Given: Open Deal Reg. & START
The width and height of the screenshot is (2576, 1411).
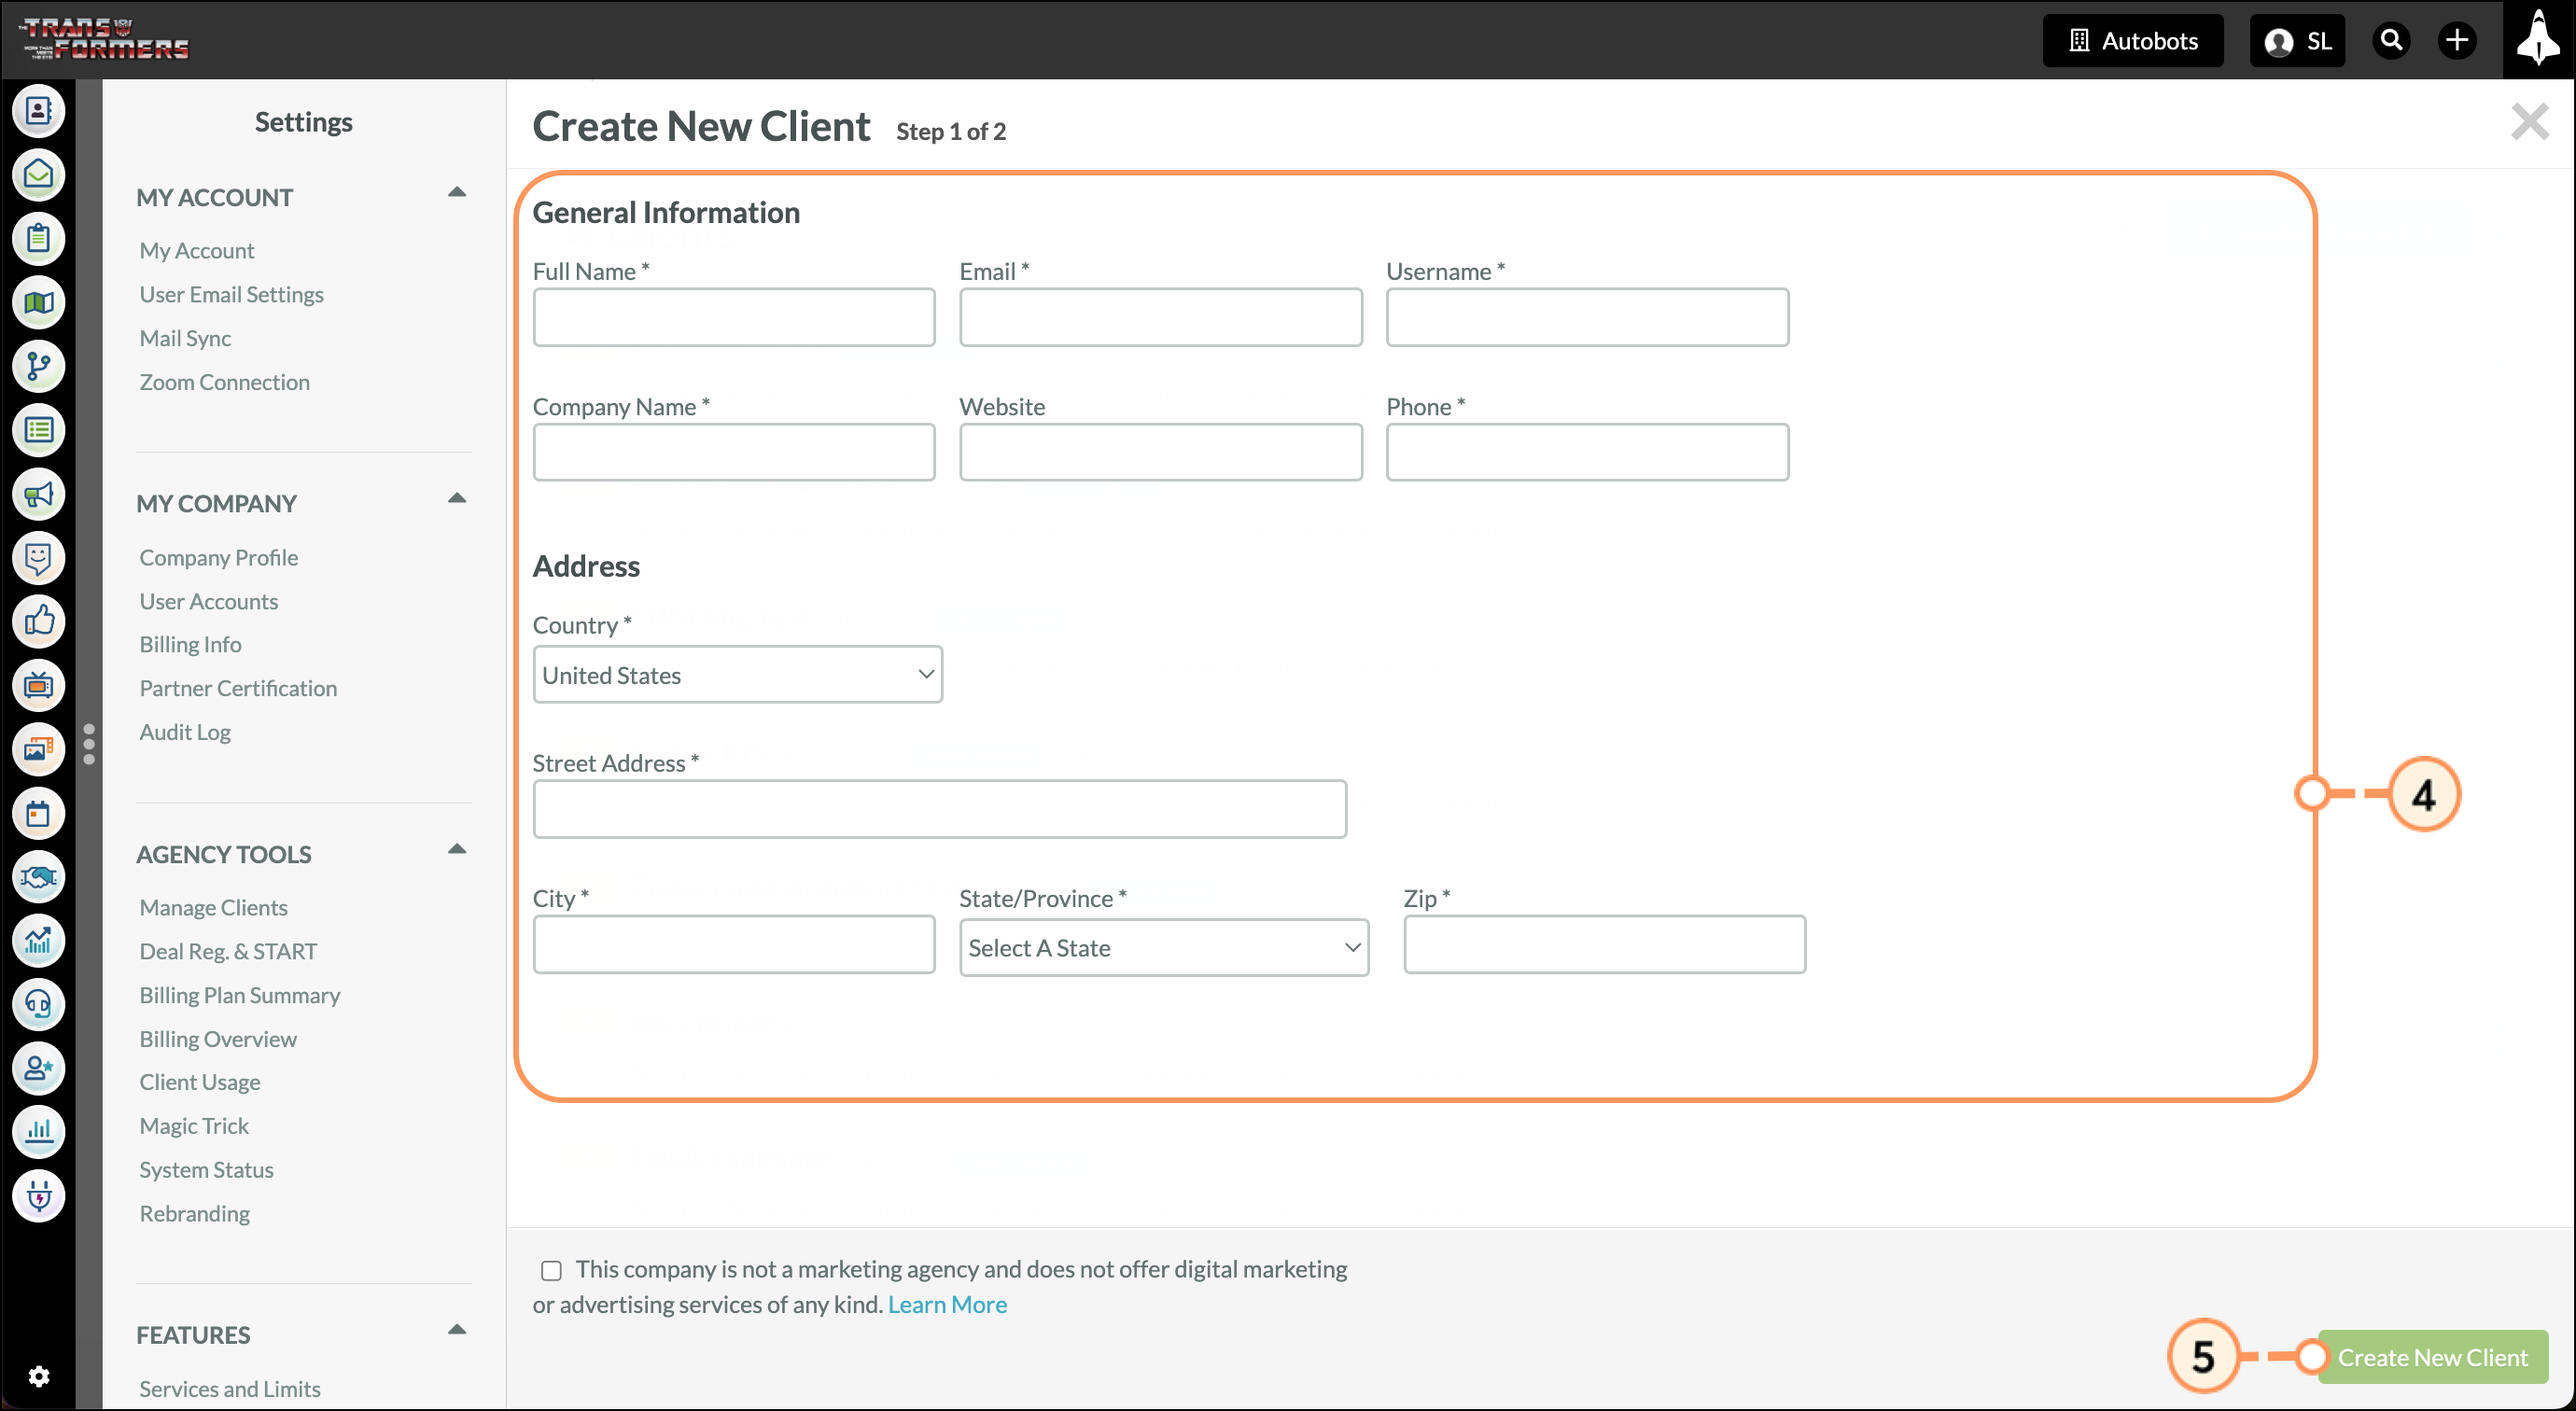Looking at the screenshot, I should tap(228, 951).
